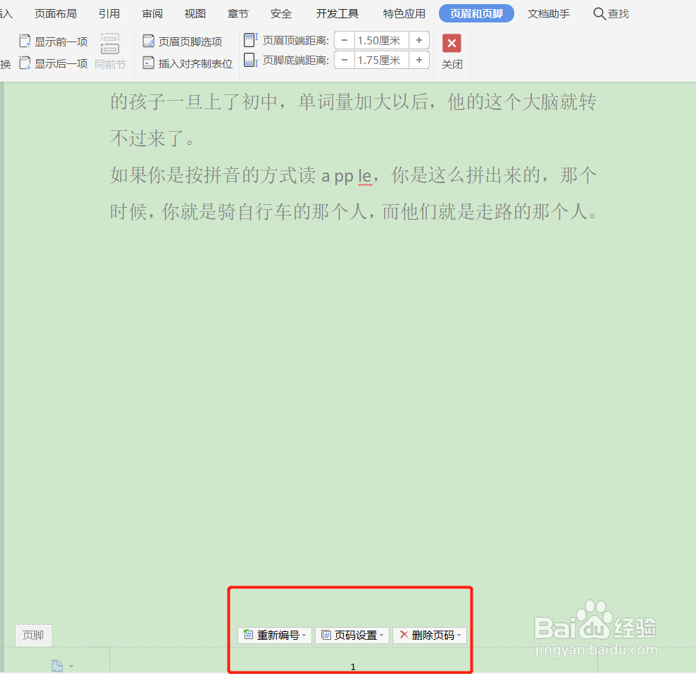Click 插入对齐制表位 icon
696x674 pixels.
(148, 63)
